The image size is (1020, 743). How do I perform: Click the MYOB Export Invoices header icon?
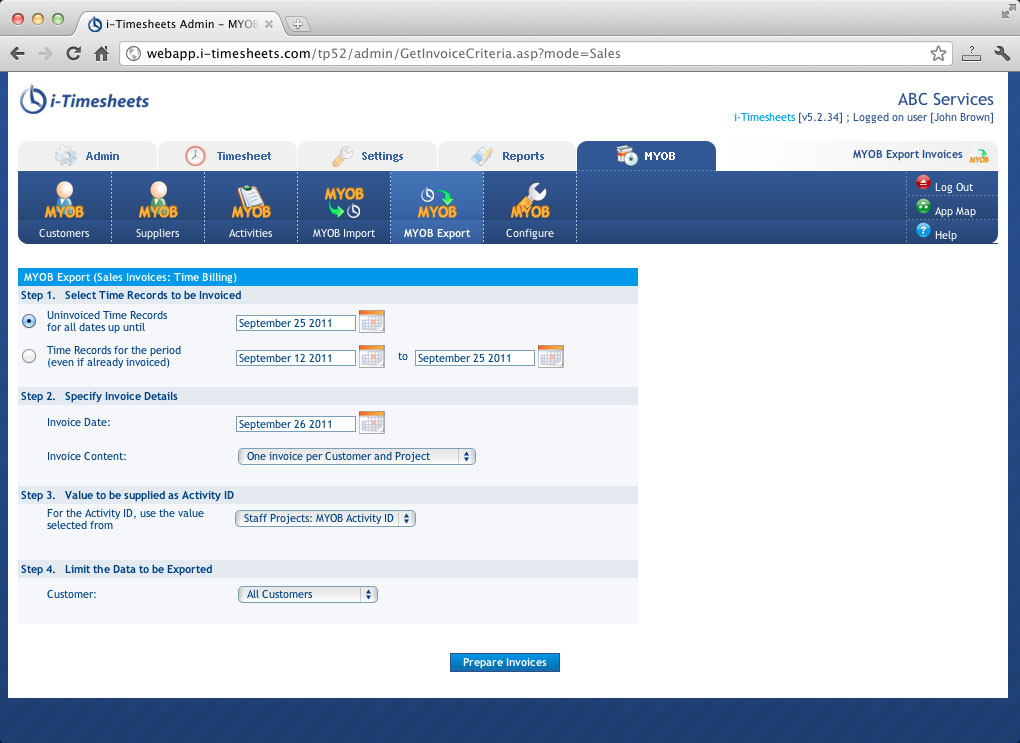979,156
